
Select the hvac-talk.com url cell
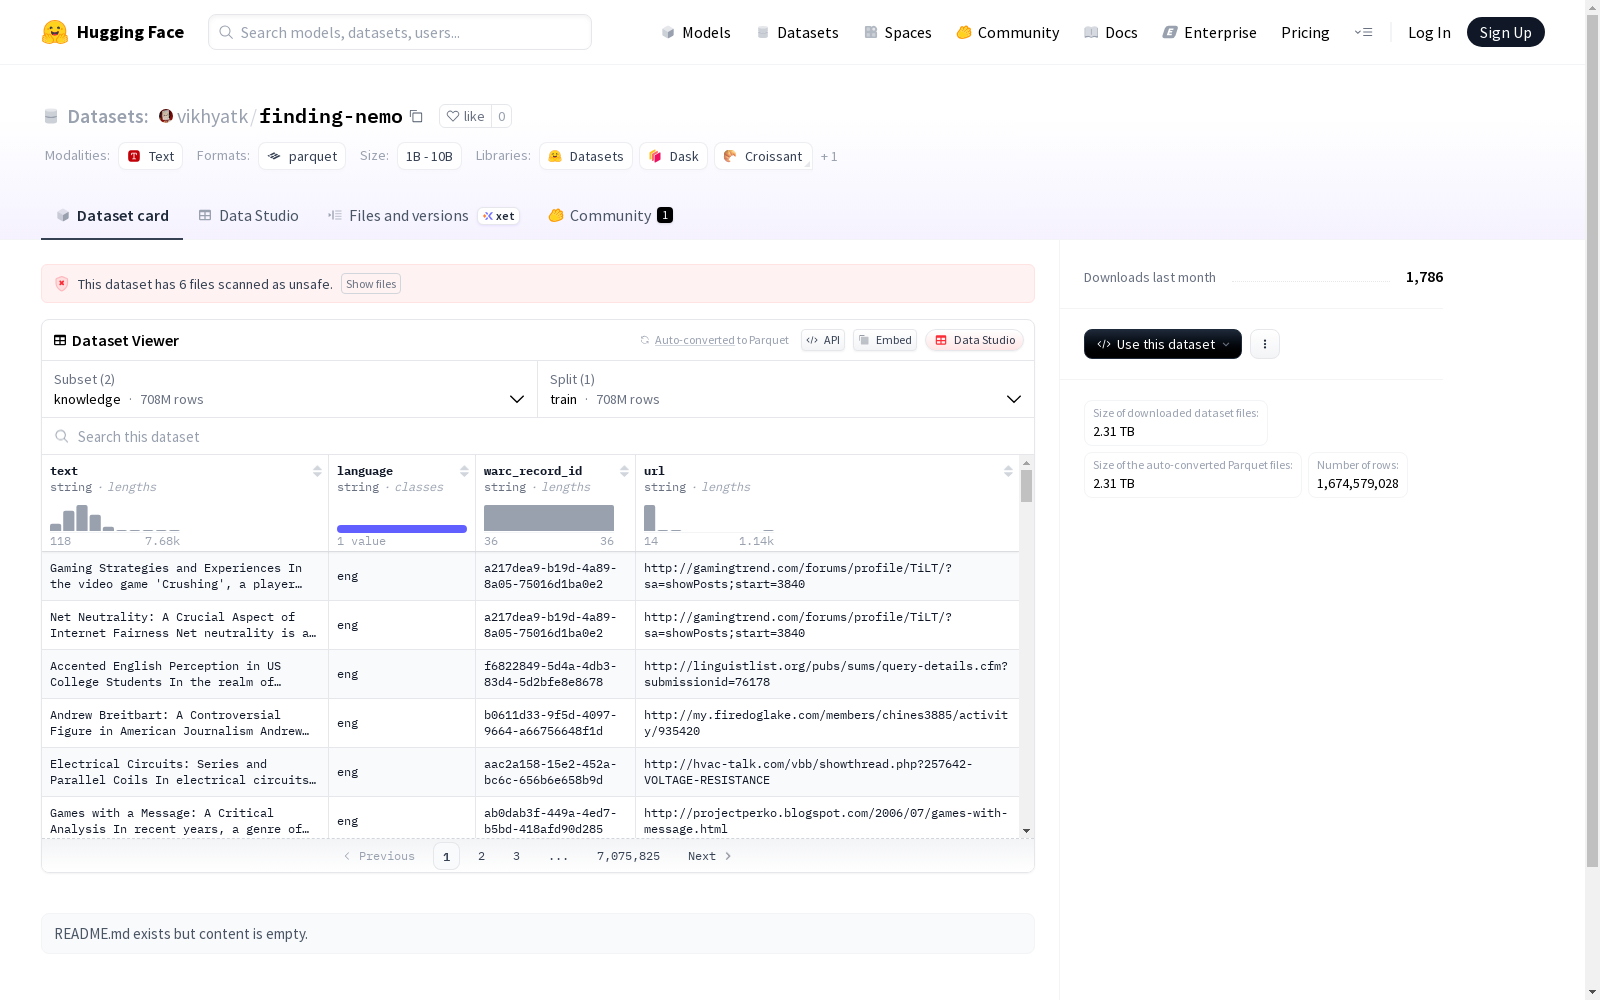pyautogui.click(x=827, y=772)
